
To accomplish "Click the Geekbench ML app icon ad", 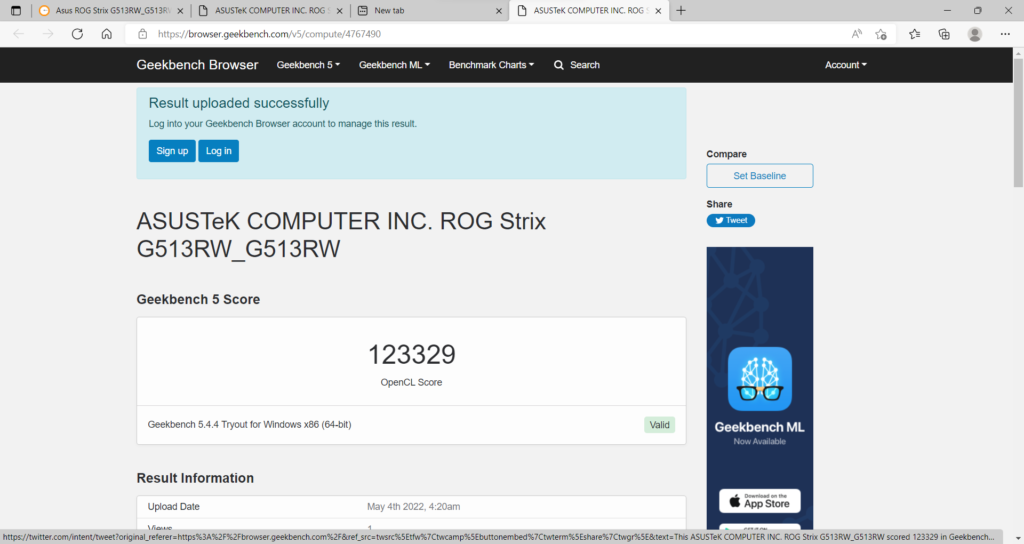I will coord(760,379).
